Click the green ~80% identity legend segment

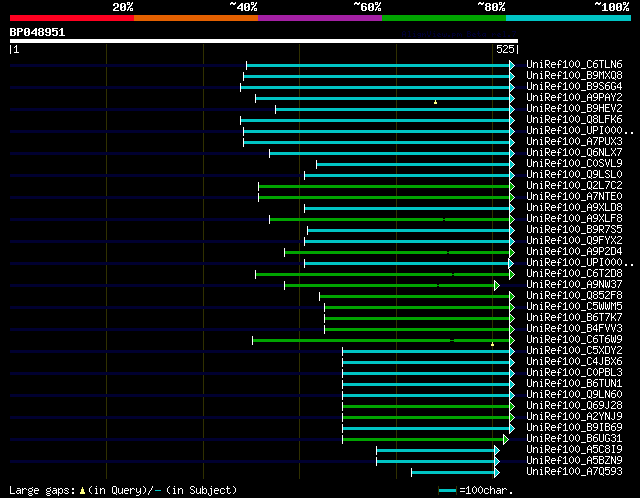click(444, 18)
